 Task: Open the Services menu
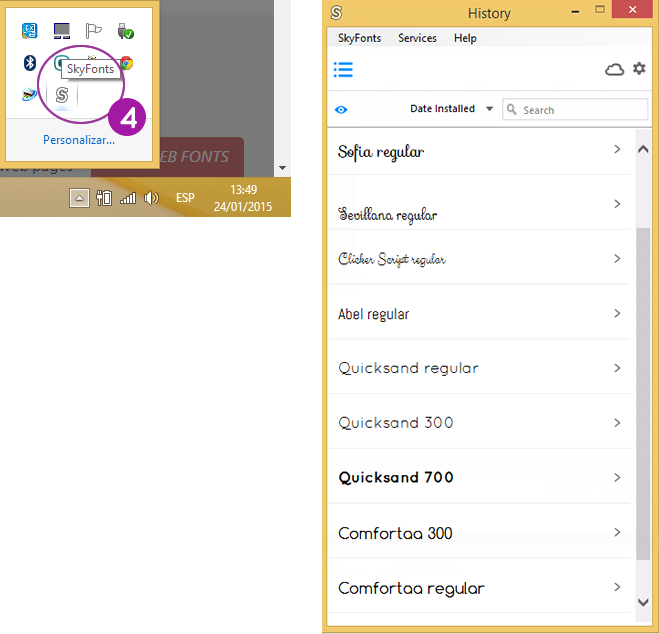click(417, 38)
